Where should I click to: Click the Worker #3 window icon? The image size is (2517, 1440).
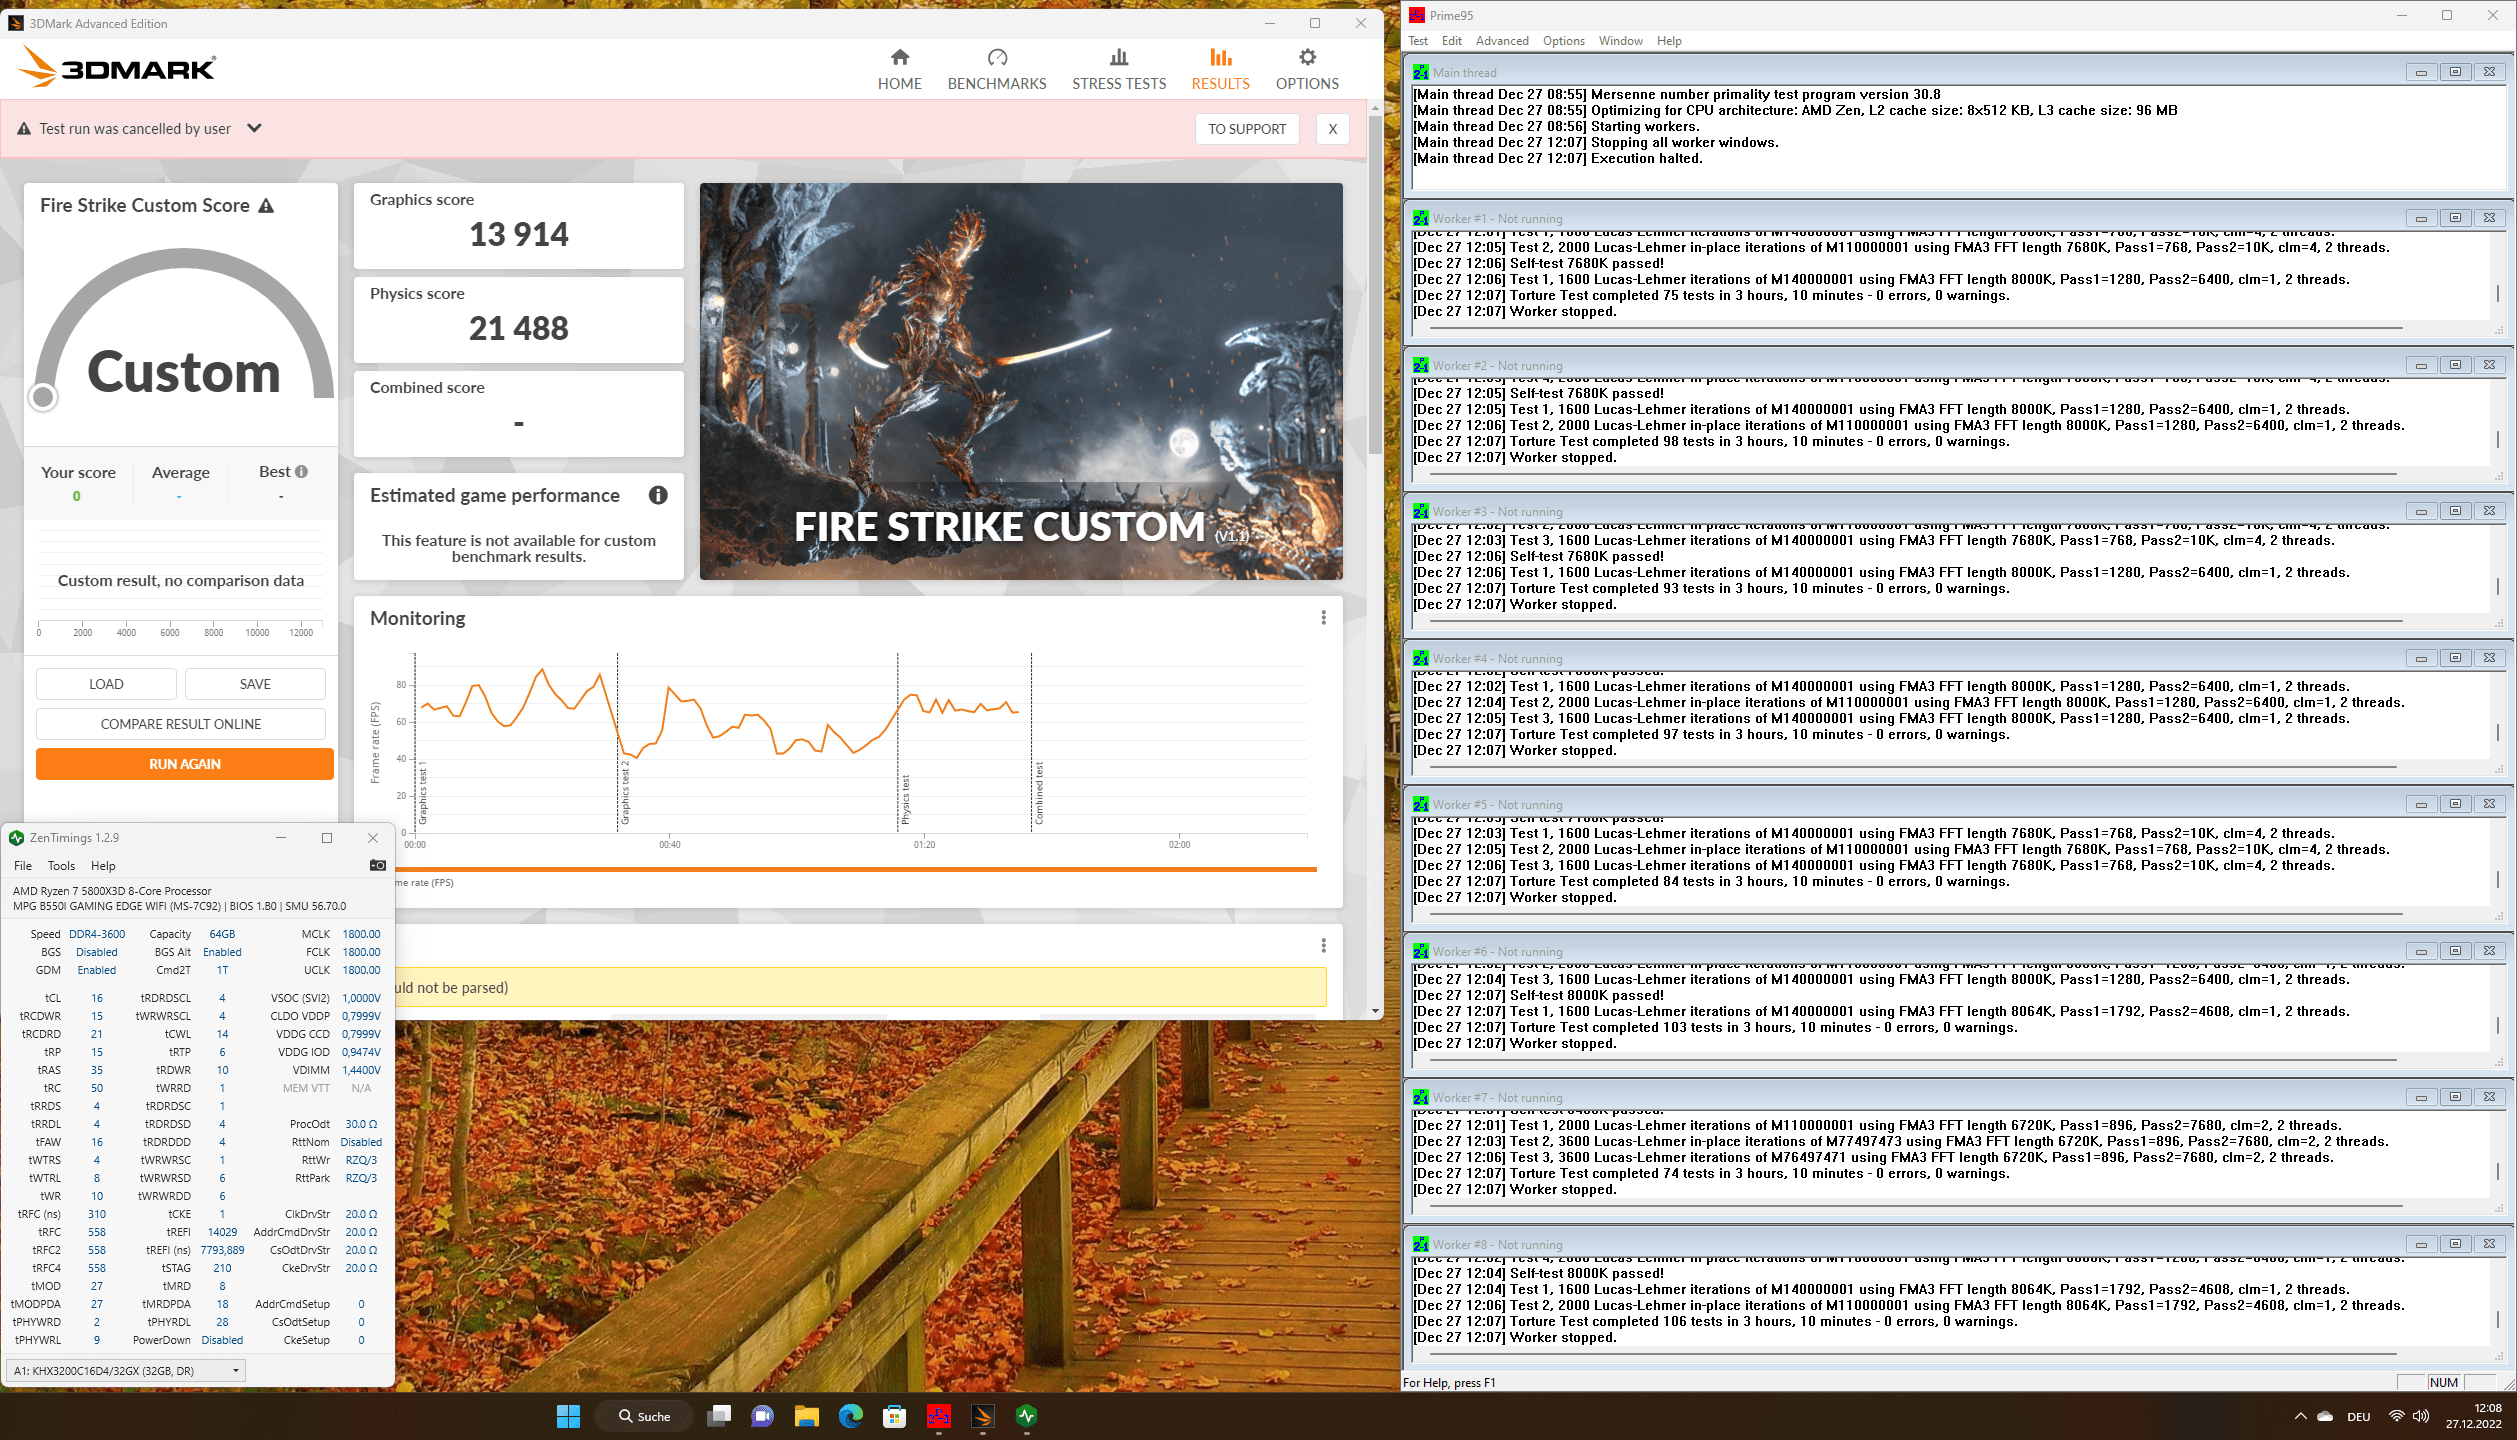point(1421,511)
